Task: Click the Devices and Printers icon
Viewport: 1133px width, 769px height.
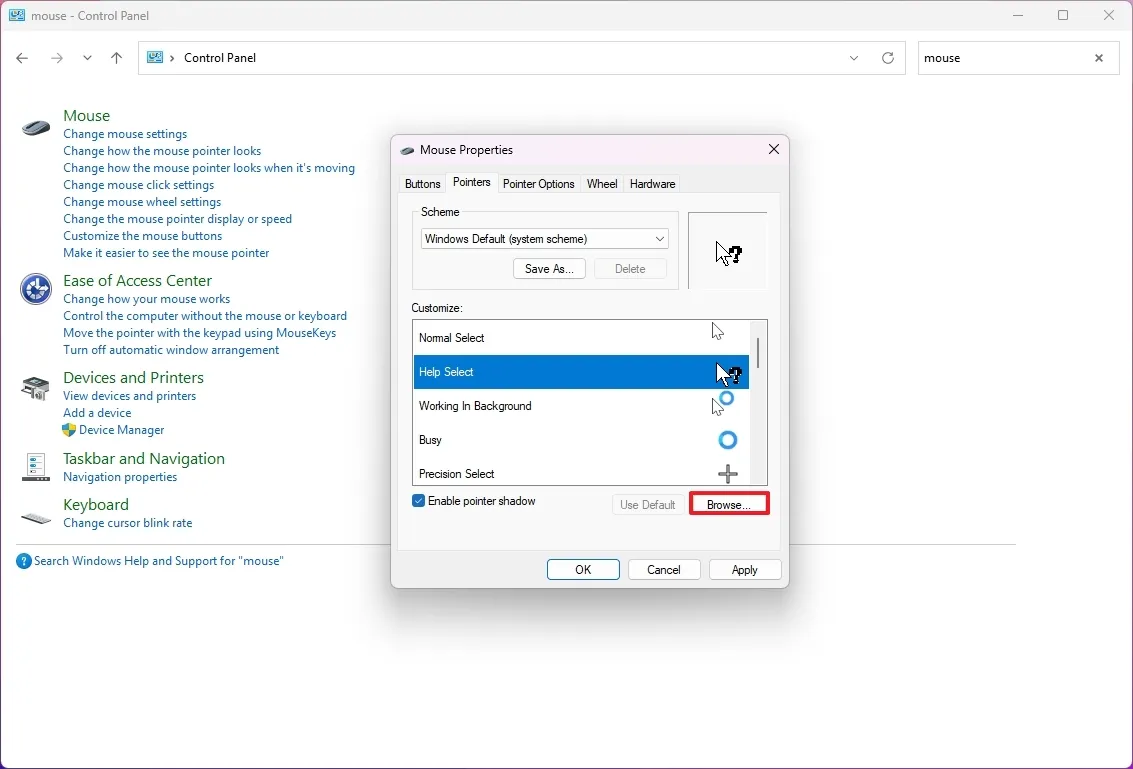Action: pos(35,387)
